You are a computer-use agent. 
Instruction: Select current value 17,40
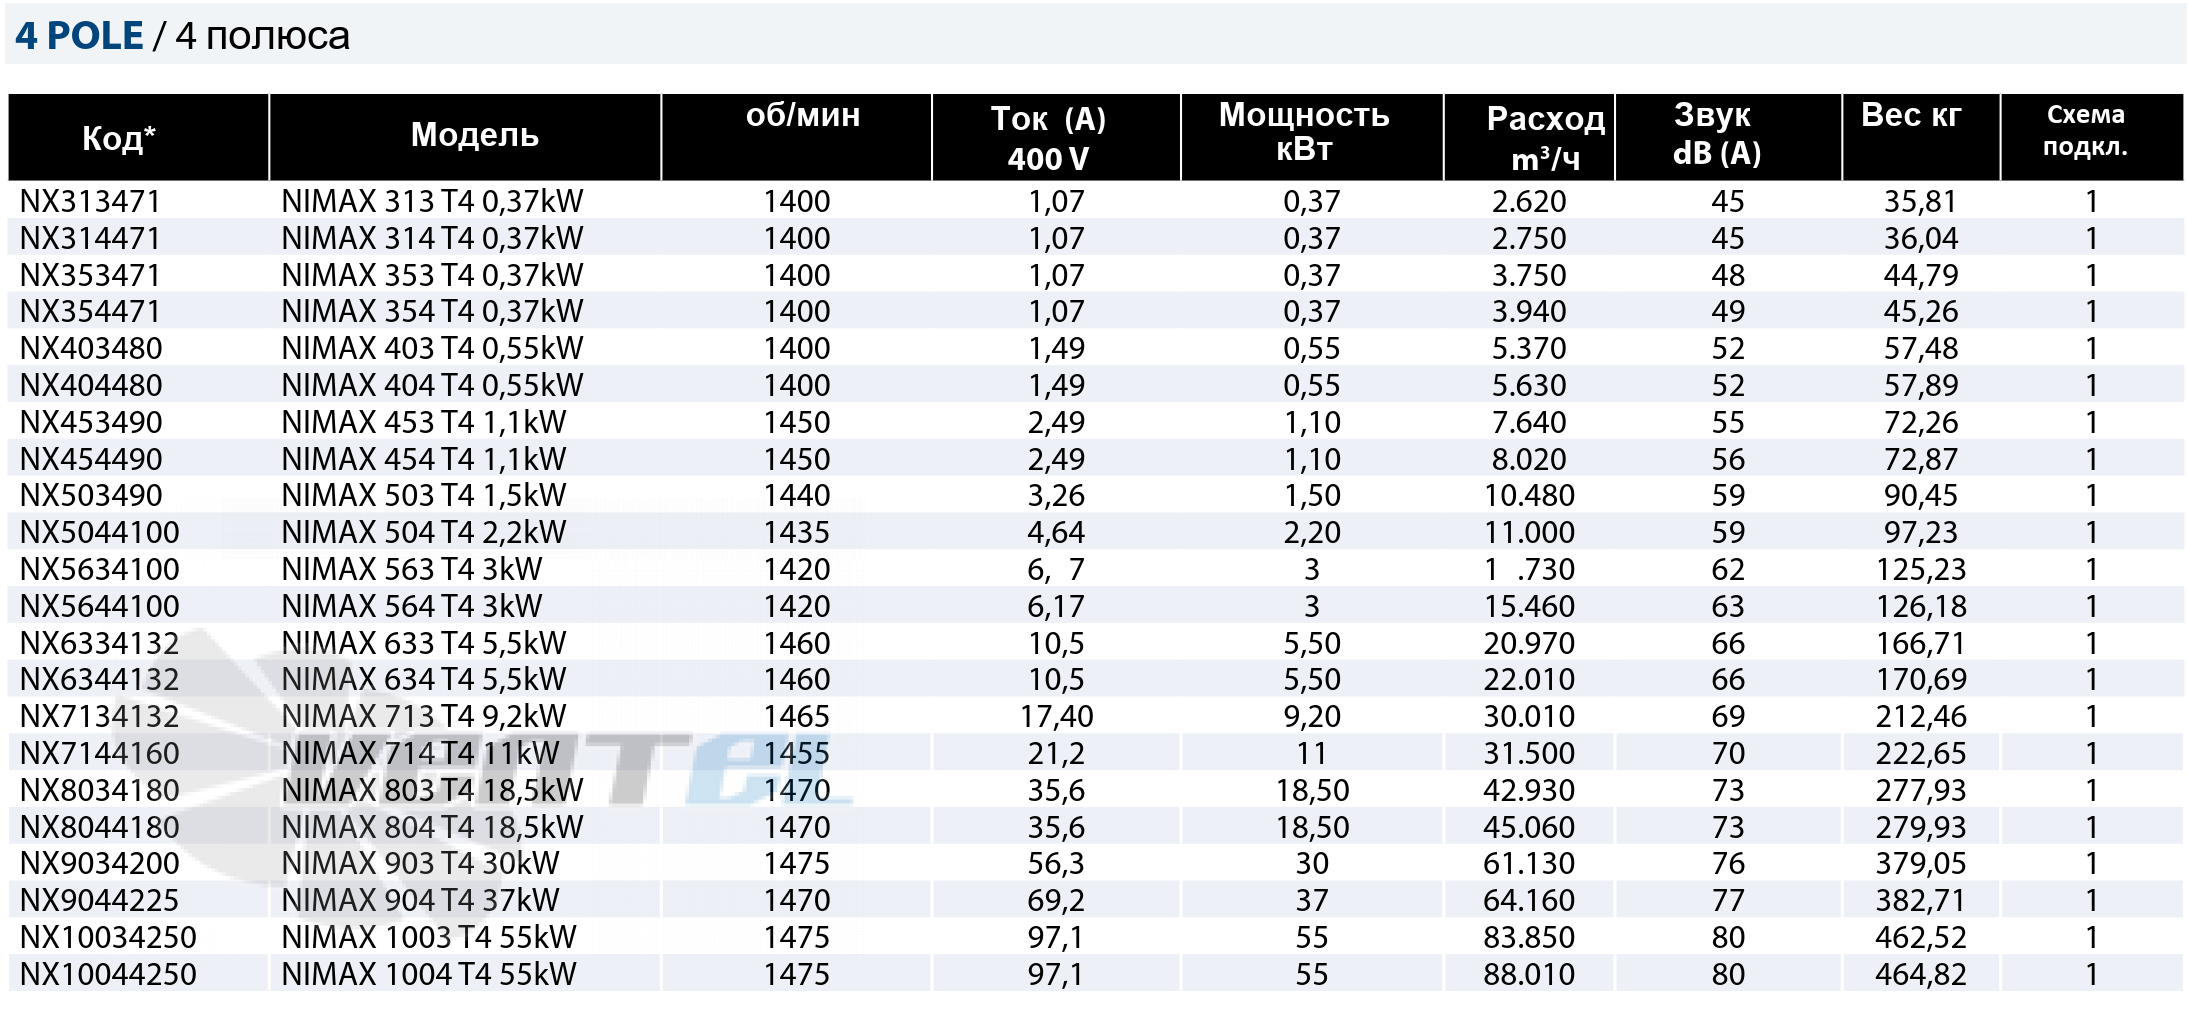coord(1056,717)
